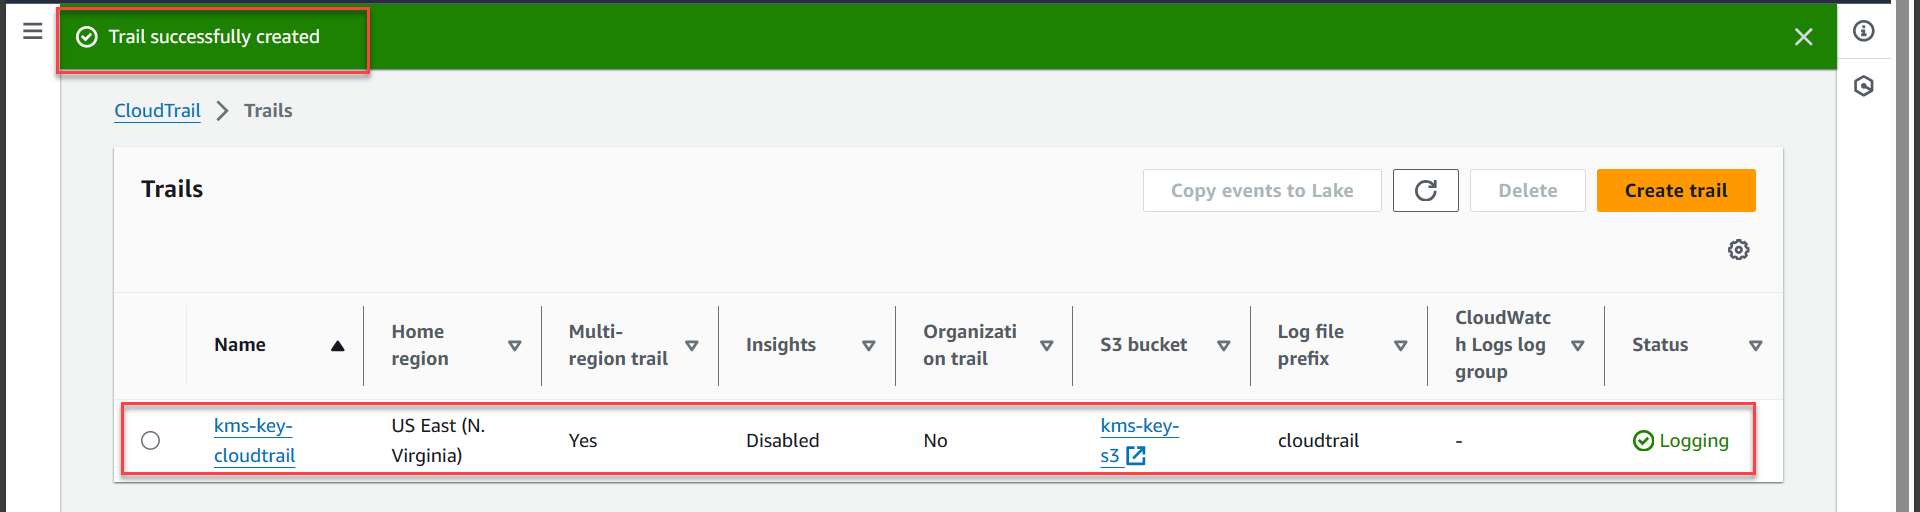
Task: Sort by Multi-region trail column arrow
Action: [692, 346]
